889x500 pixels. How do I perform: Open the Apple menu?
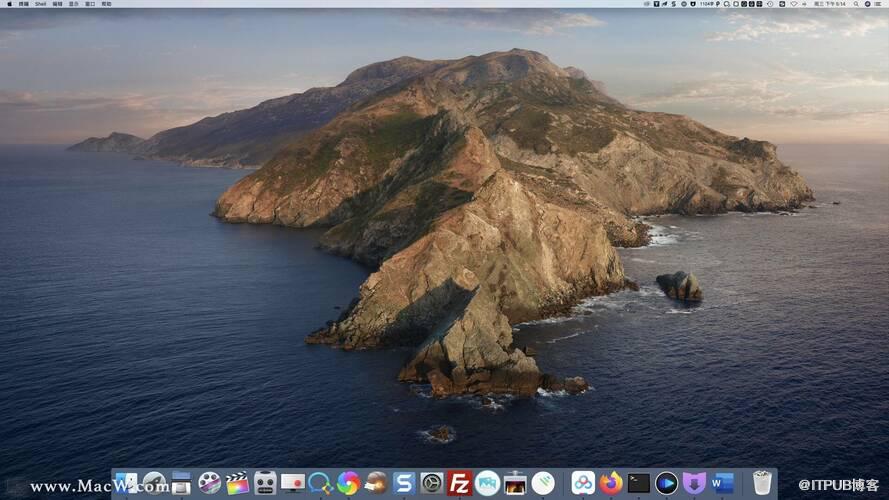tap(8, 4)
